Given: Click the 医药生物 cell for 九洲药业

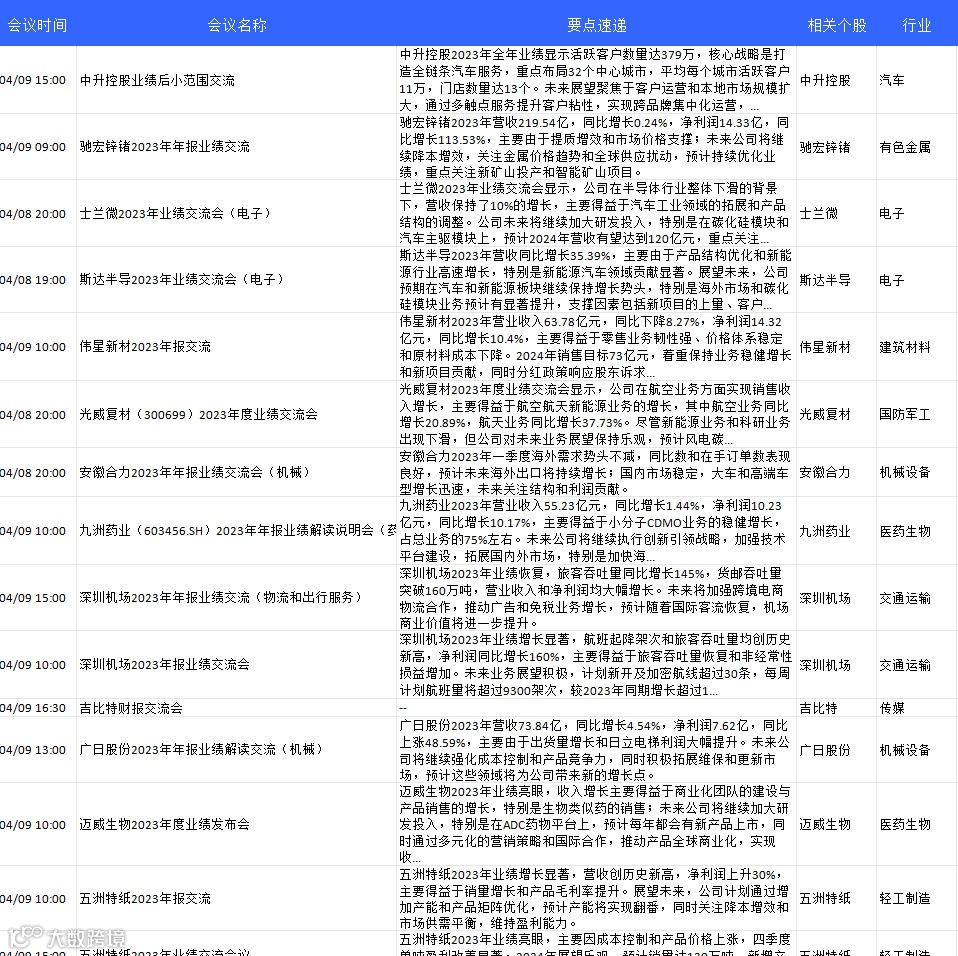Looking at the screenshot, I should pos(905,531).
